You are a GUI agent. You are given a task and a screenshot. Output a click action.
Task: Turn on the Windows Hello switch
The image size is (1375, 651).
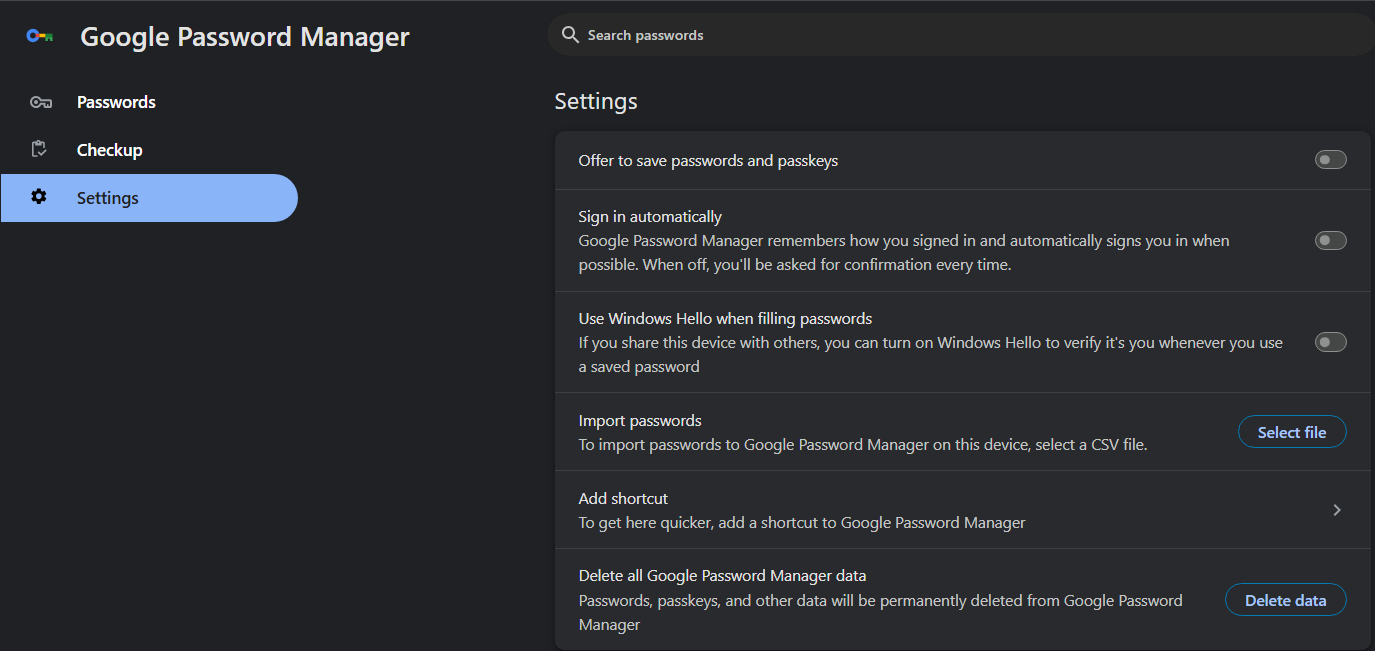pos(1330,342)
